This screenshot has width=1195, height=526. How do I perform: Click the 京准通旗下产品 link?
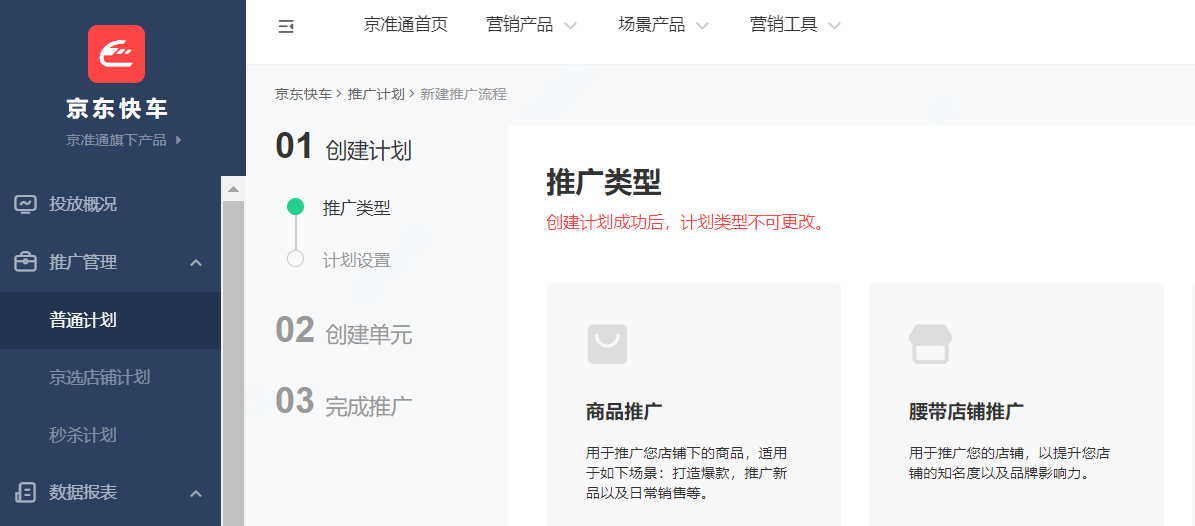(x=117, y=140)
